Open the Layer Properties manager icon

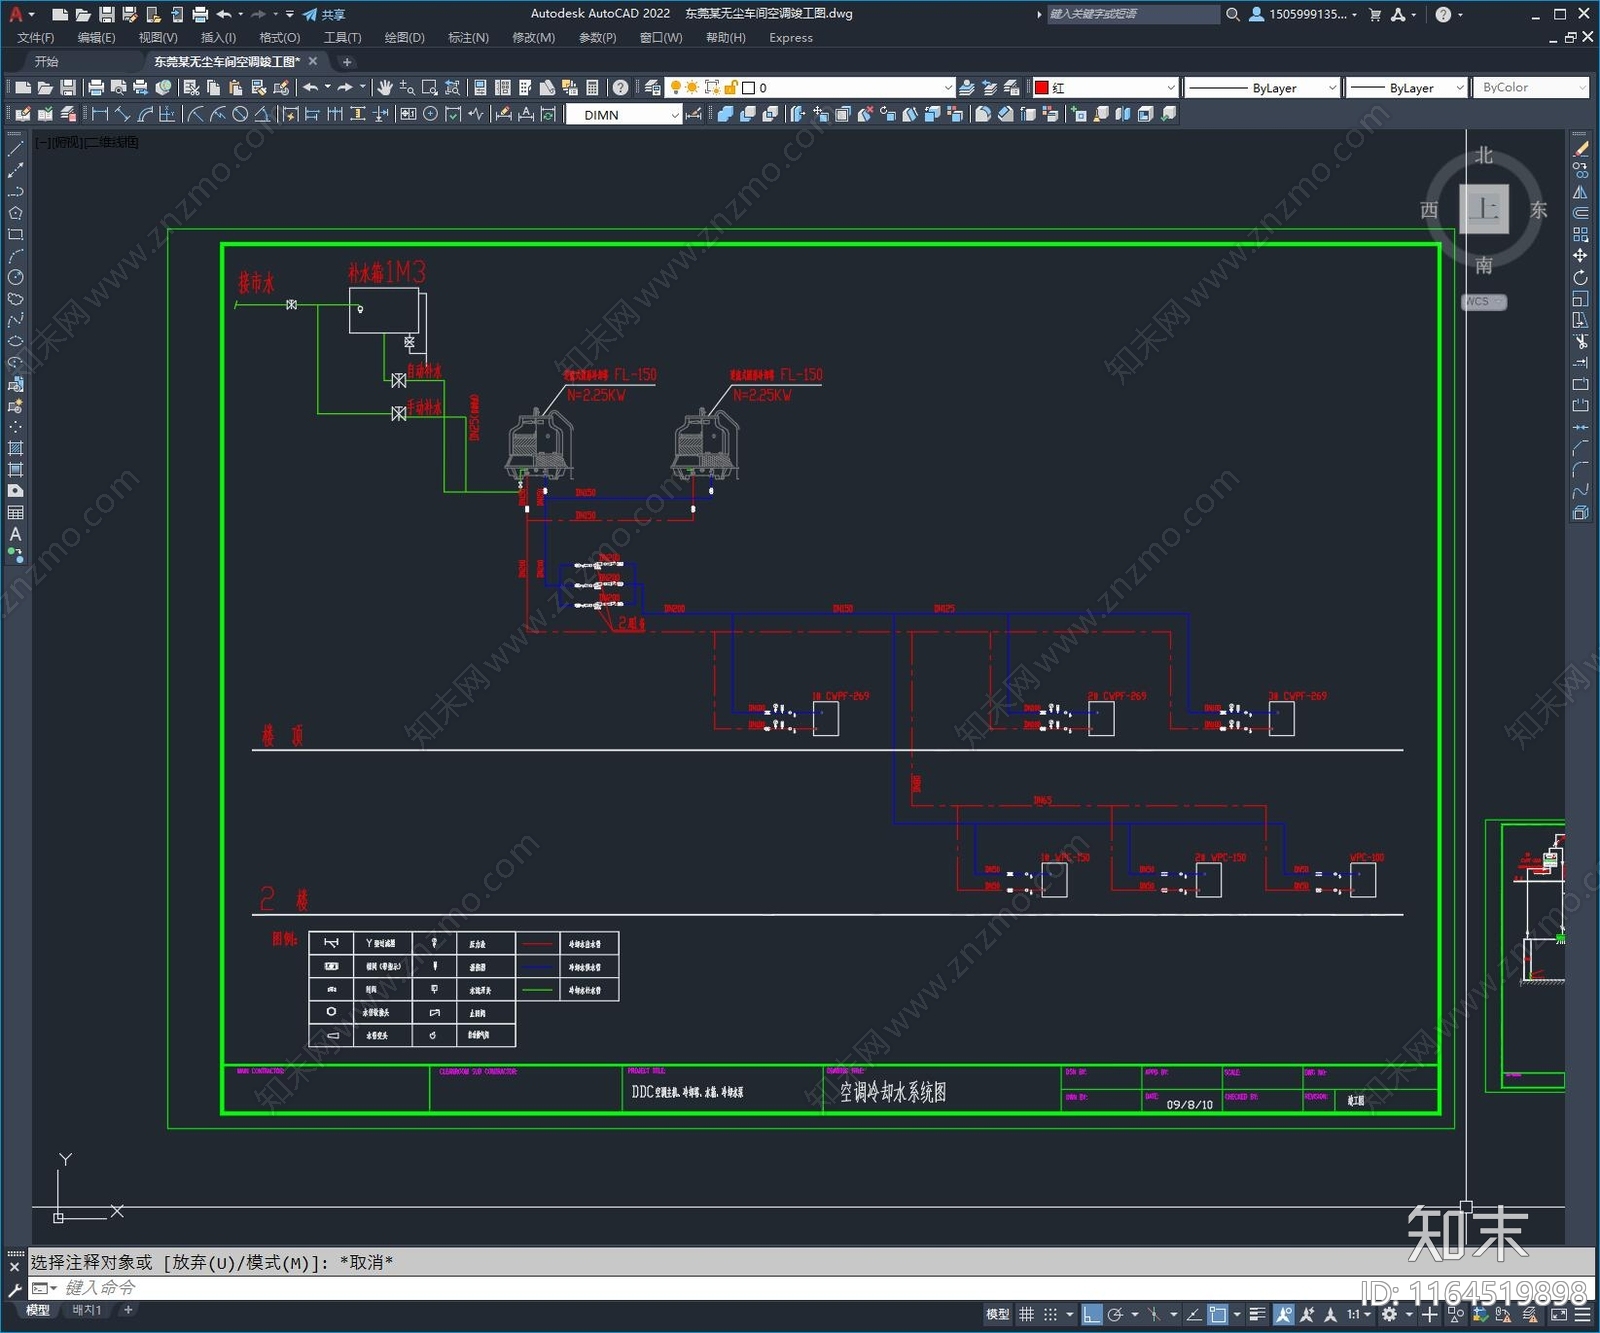pos(653,88)
